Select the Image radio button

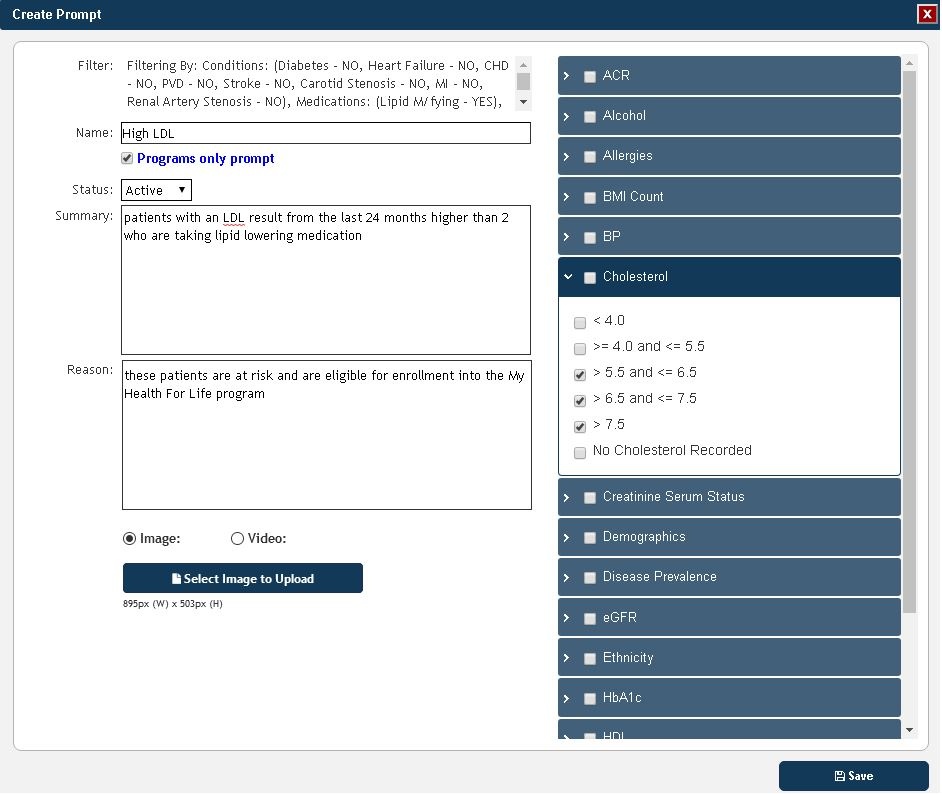(129, 538)
